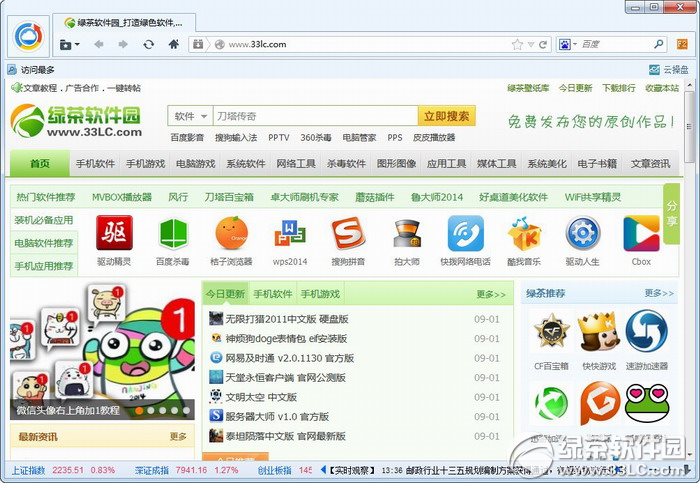700x490 pixels.
Task: Open 速游加速器 icon
Action: tap(646, 331)
